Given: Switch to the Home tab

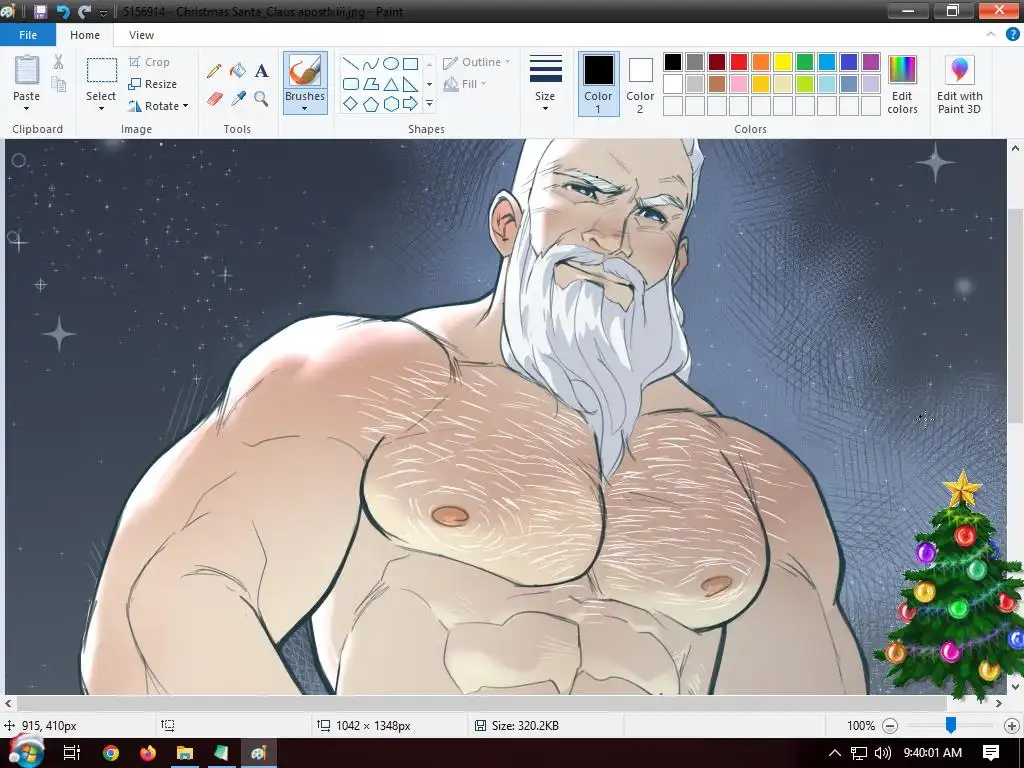Looking at the screenshot, I should click(x=85, y=35).
